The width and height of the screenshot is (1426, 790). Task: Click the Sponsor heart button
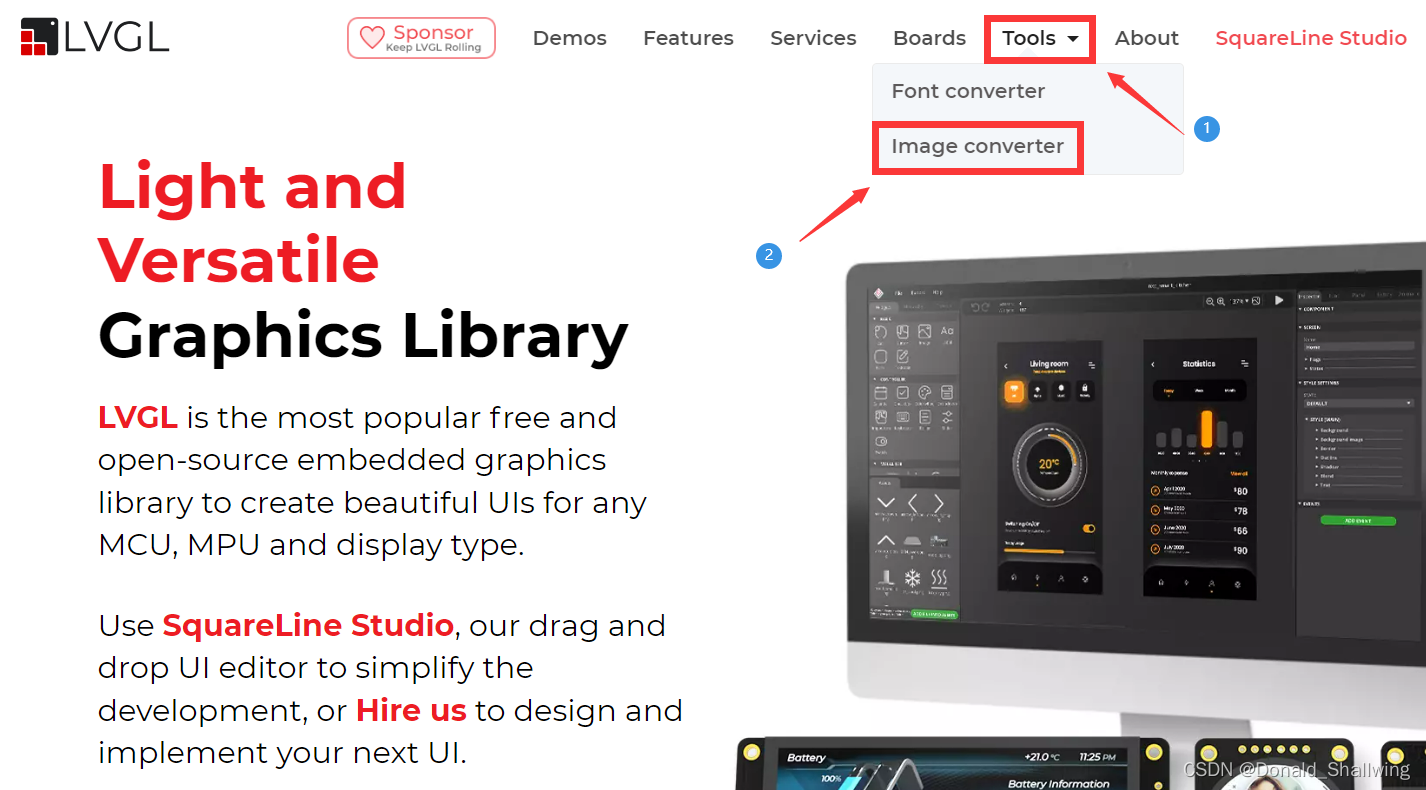tap(421, 38)
